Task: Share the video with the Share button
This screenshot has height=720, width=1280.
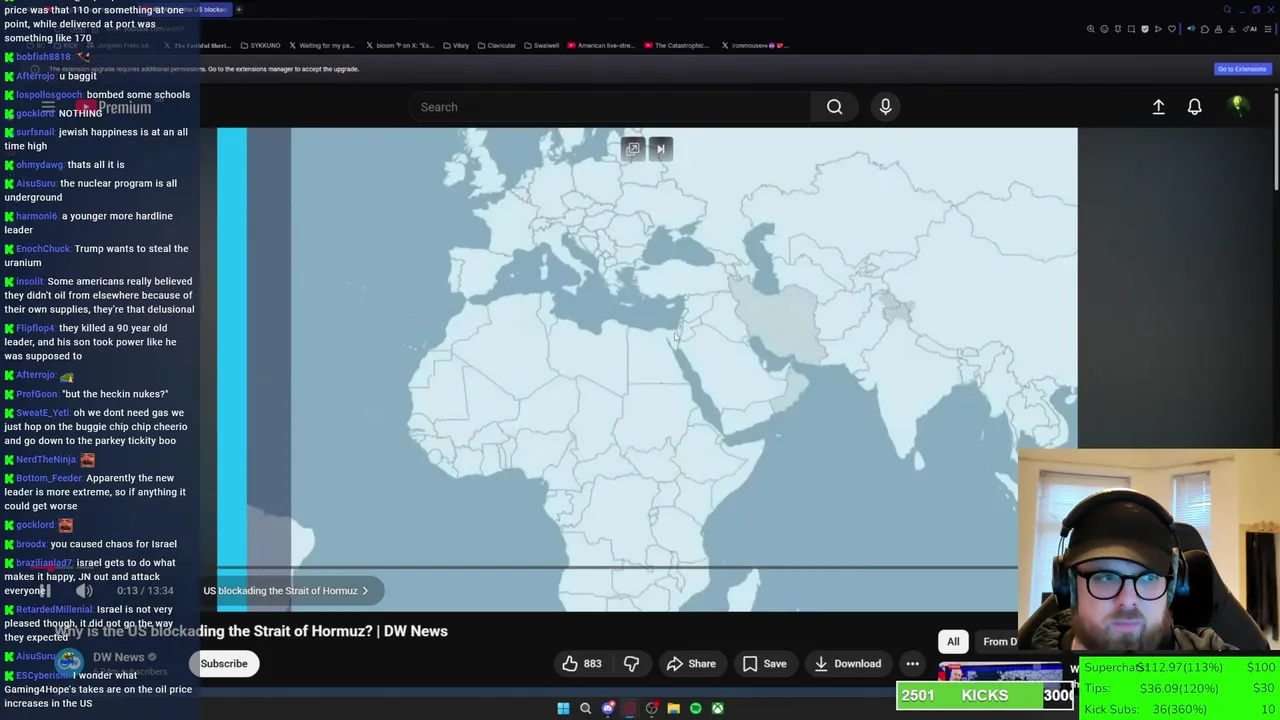Action: pos(691,664)
